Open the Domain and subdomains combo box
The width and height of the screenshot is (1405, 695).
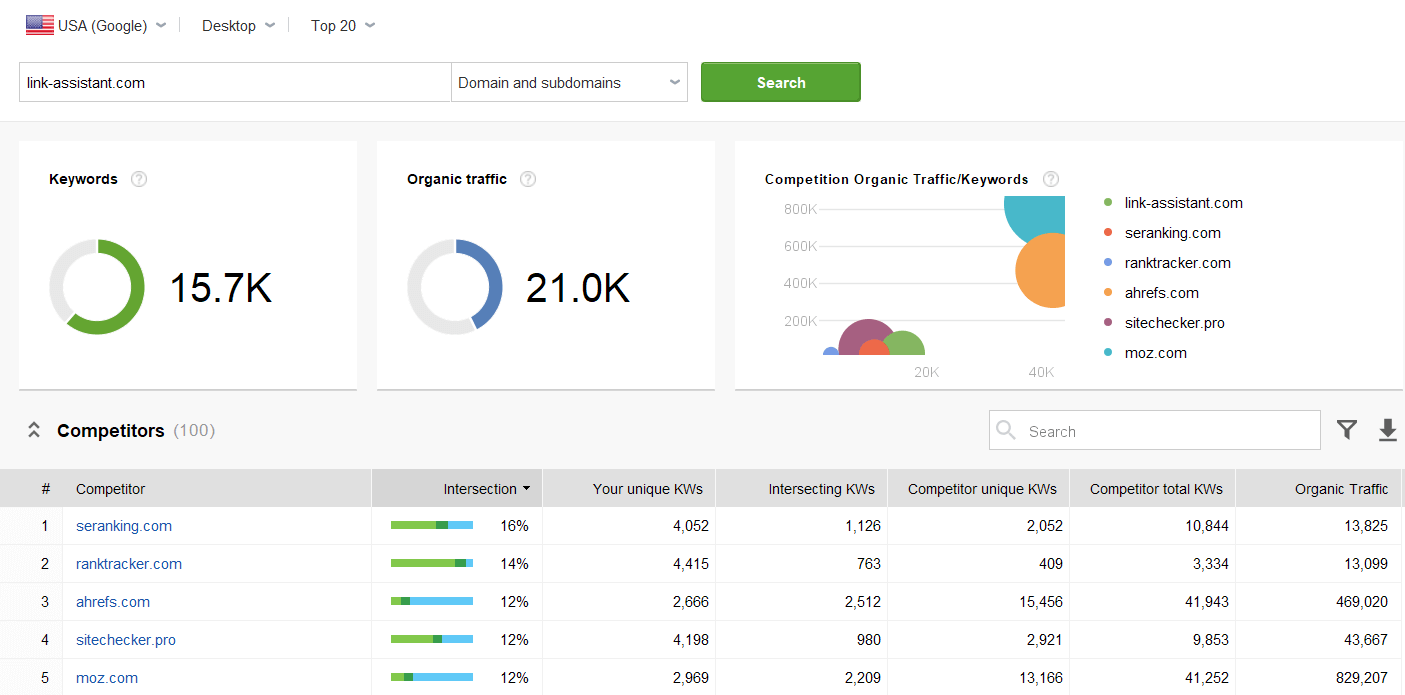pos(569,82)
